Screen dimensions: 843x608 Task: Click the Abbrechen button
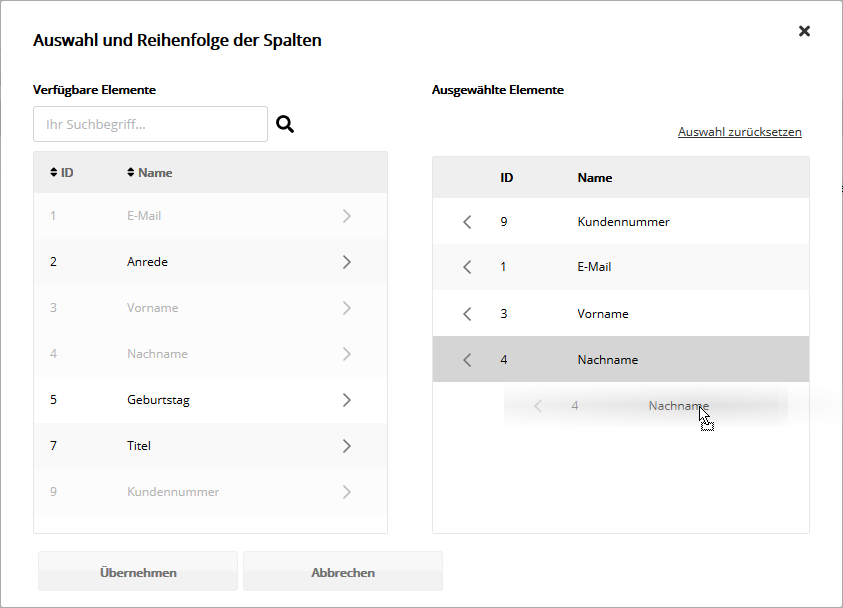[x=343, y=573]
